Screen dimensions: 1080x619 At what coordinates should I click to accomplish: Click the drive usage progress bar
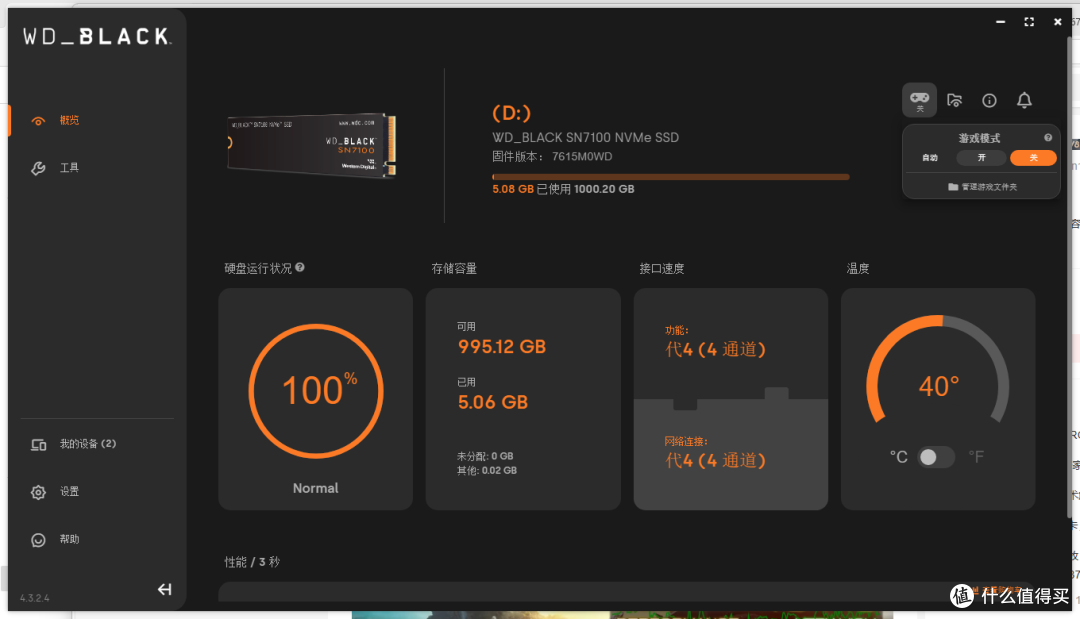click(x=670, y=177)
